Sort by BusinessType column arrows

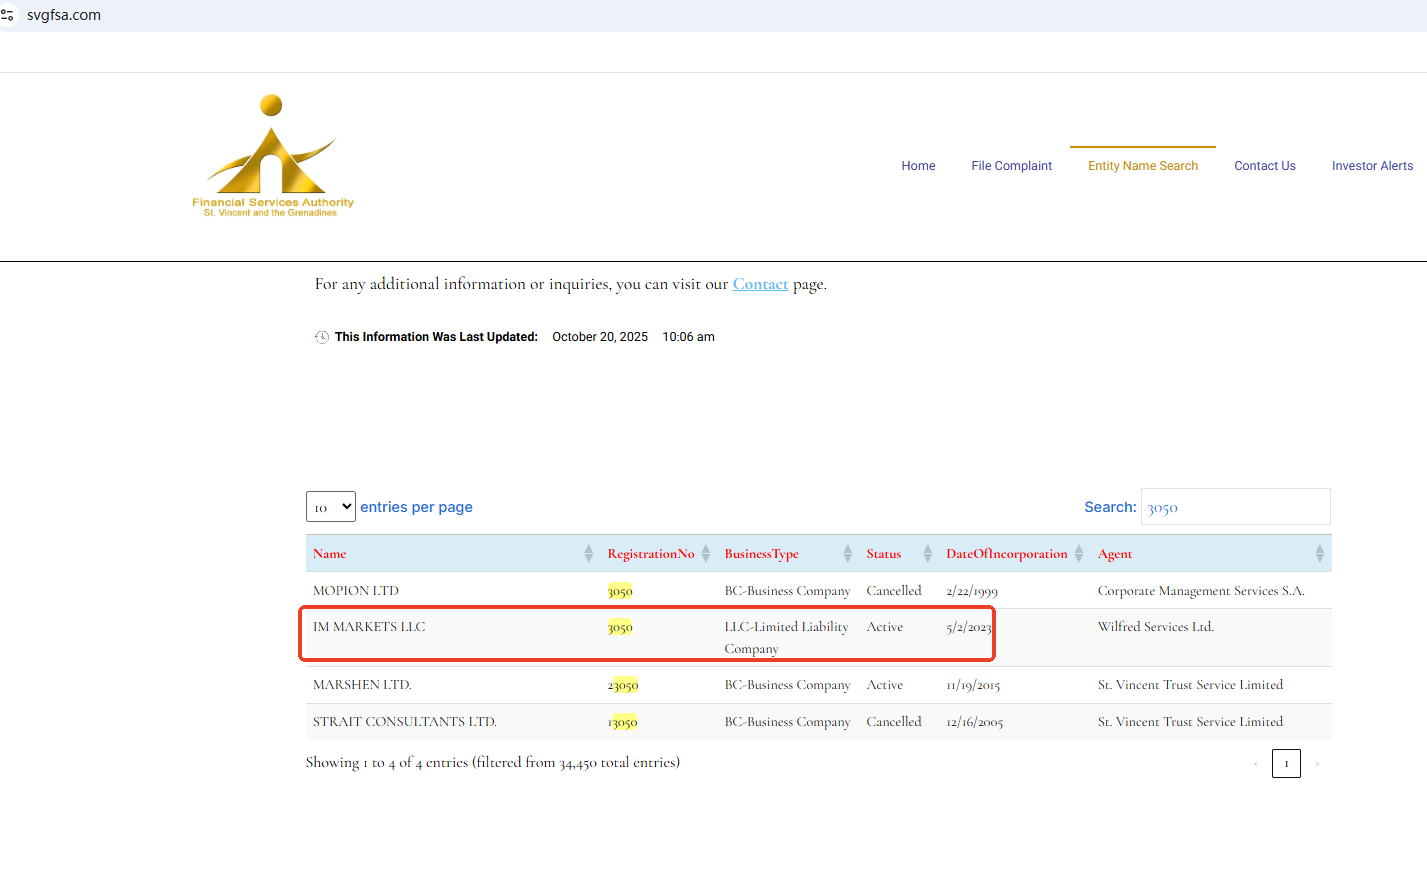tap(847, 554)
